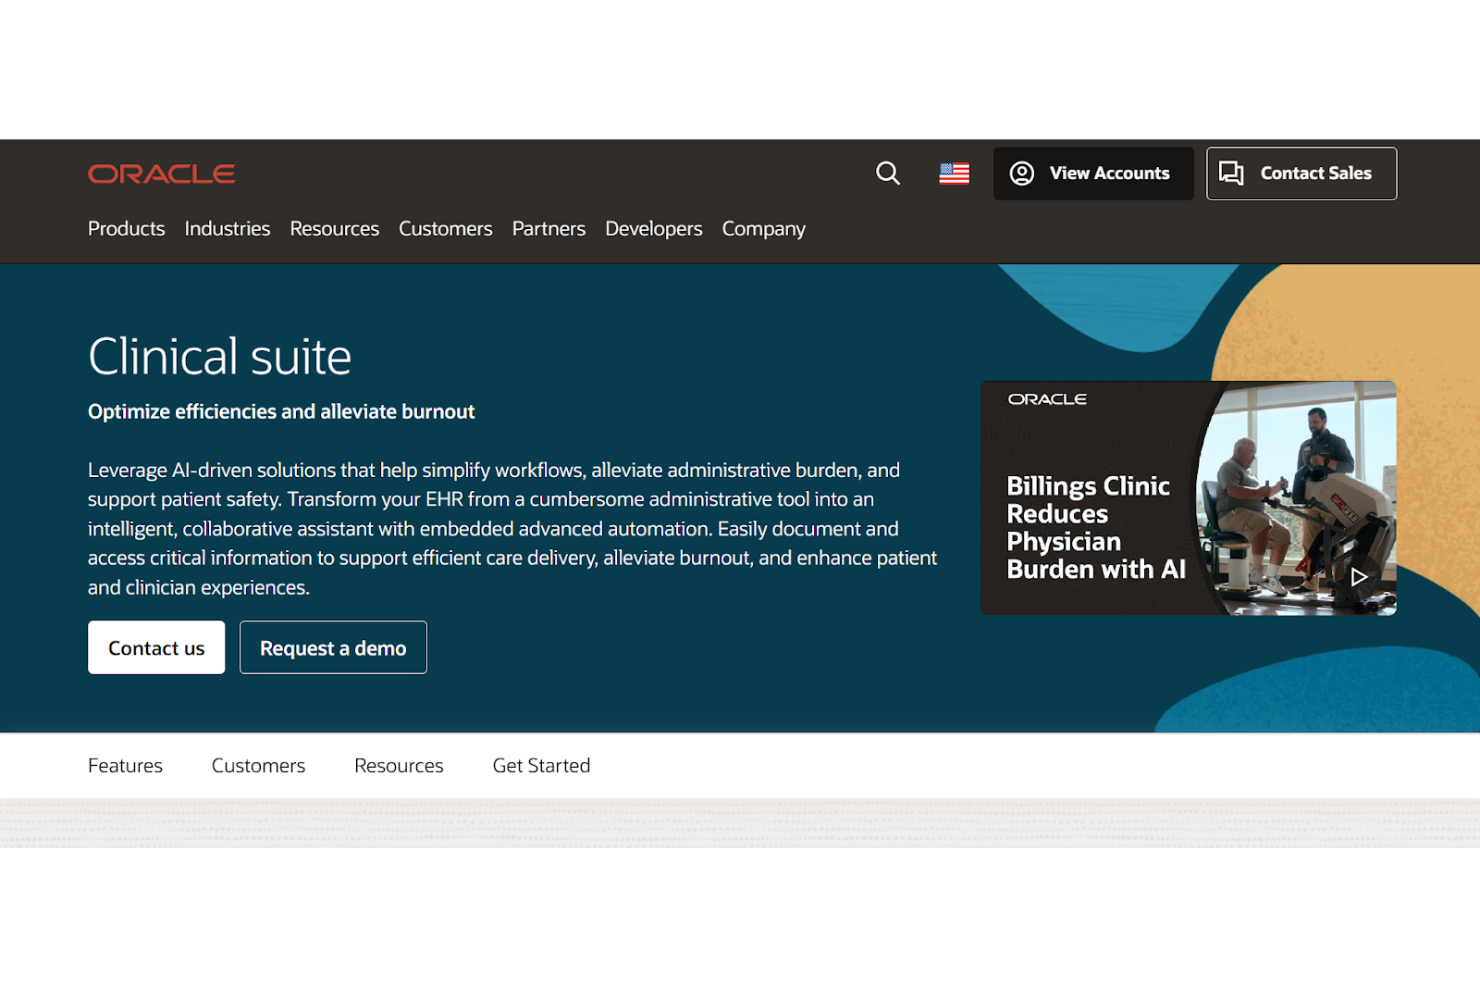Click the Oracle logo in the header
This screenshot has height=987, width=1480.
162,174
